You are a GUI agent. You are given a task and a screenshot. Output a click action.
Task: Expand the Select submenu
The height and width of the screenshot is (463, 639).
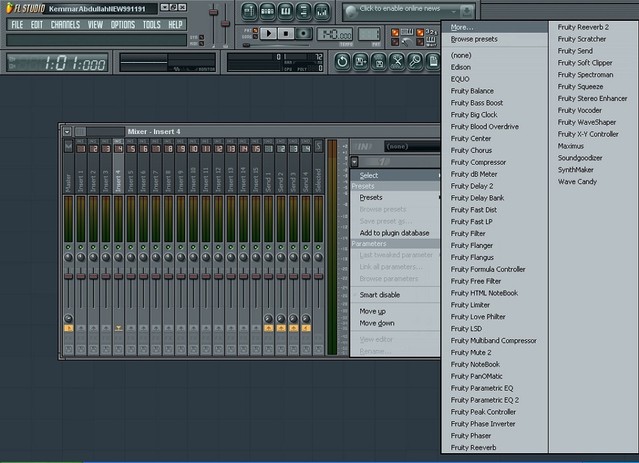tap(395, 176)
